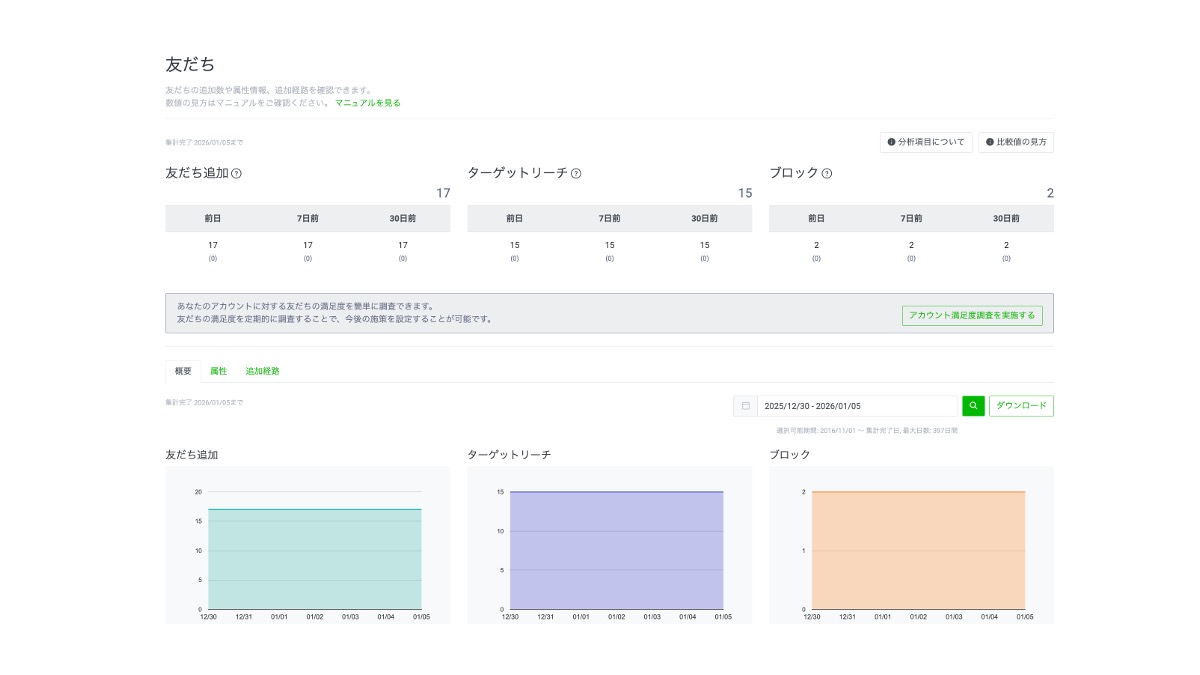Image resolution: width=1200 pixels, height=675 pixels.
Task: Click 前日 header in ターゲットリーチ table
Action: [x=514, y=218]
